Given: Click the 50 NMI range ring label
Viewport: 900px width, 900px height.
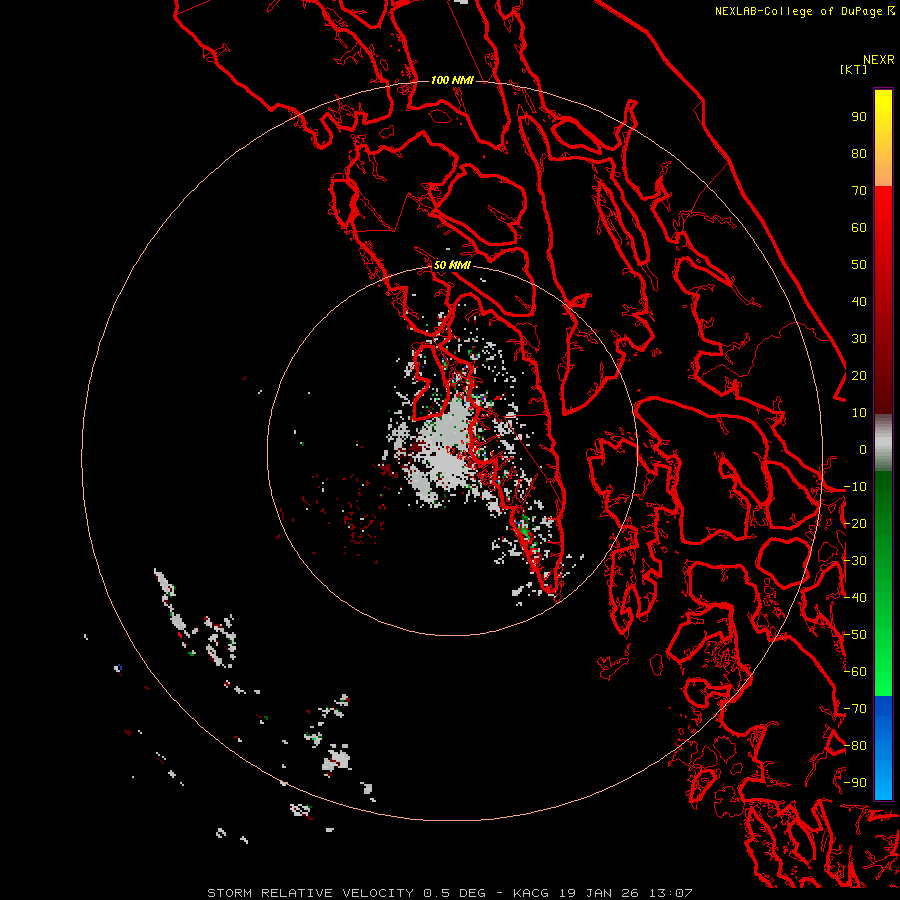Looking at the screenshot, I should (x=452, y=265).
